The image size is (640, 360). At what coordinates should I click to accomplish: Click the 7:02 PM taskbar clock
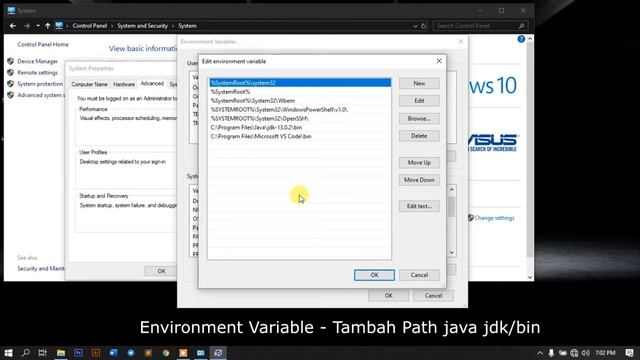[x=605, y=353]
